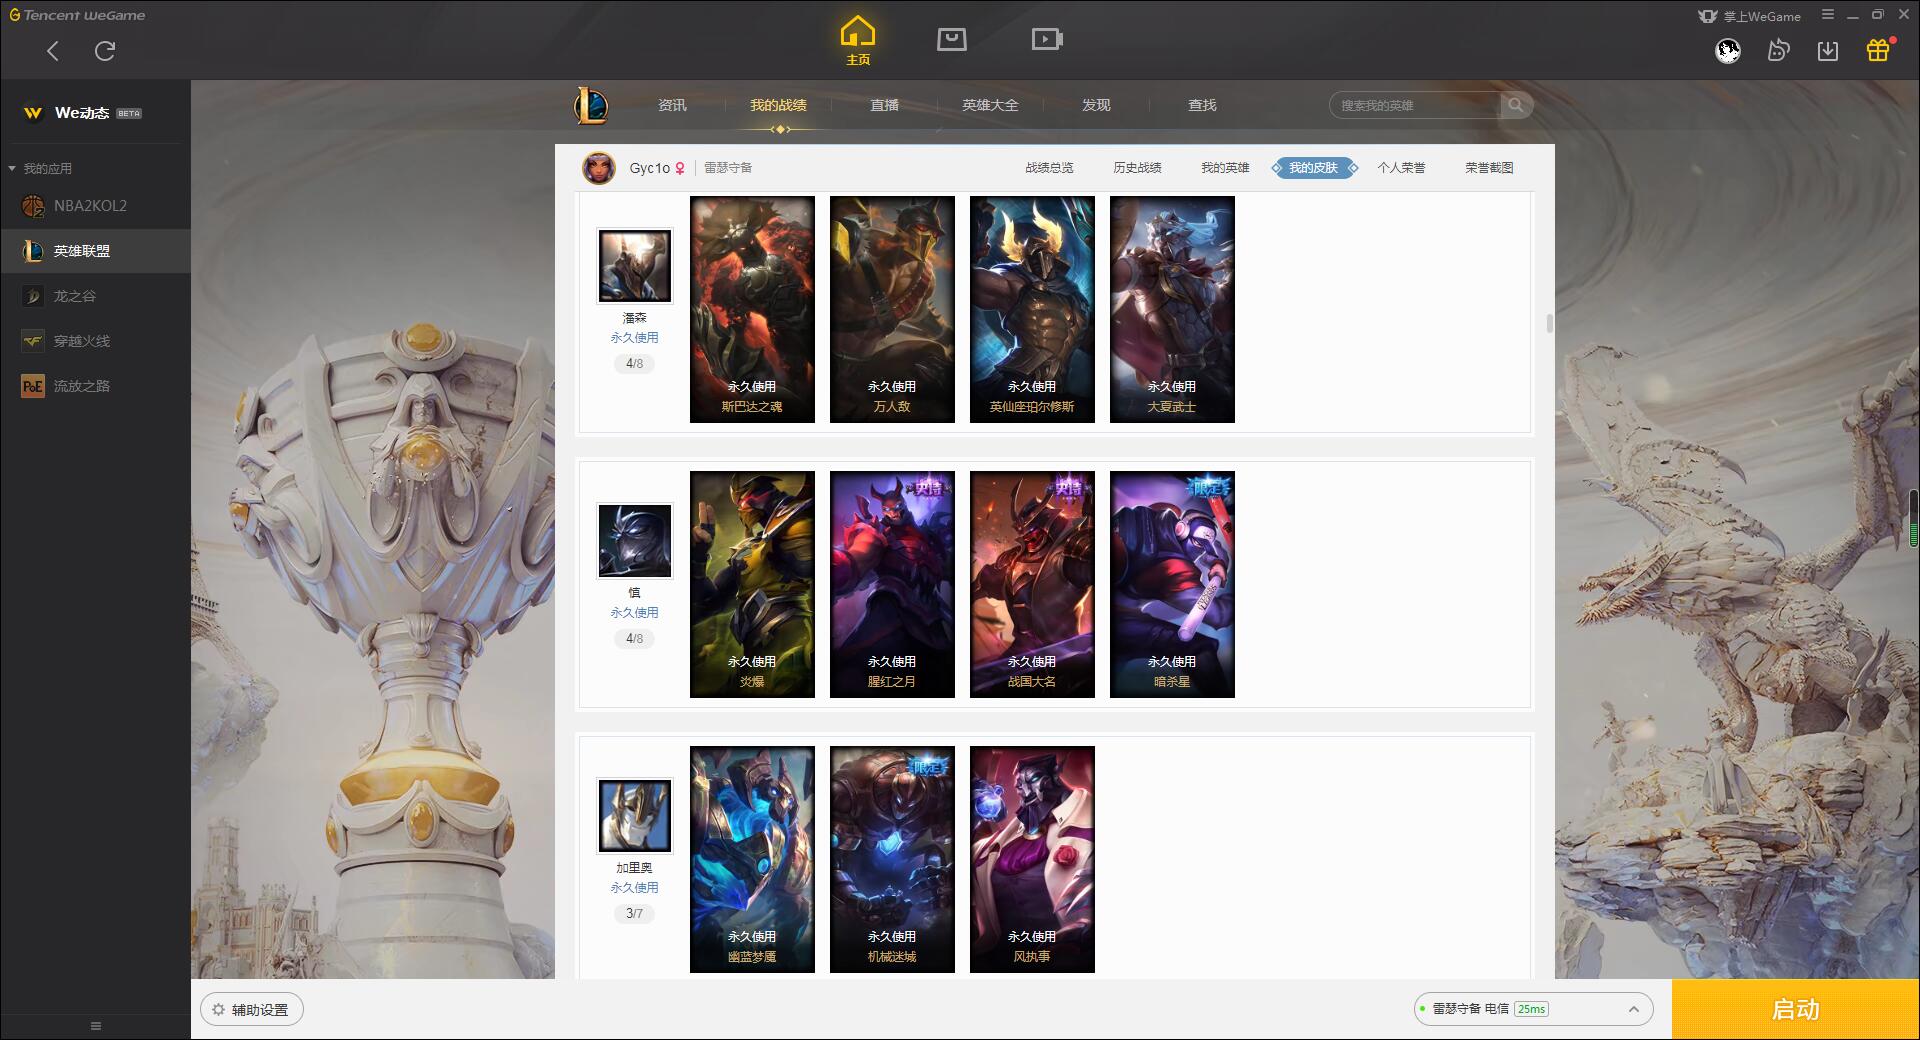Switch to 我的英雄 sub-tab
The width and height of the screenshot is (1920, 1040).
(1225, 168)
